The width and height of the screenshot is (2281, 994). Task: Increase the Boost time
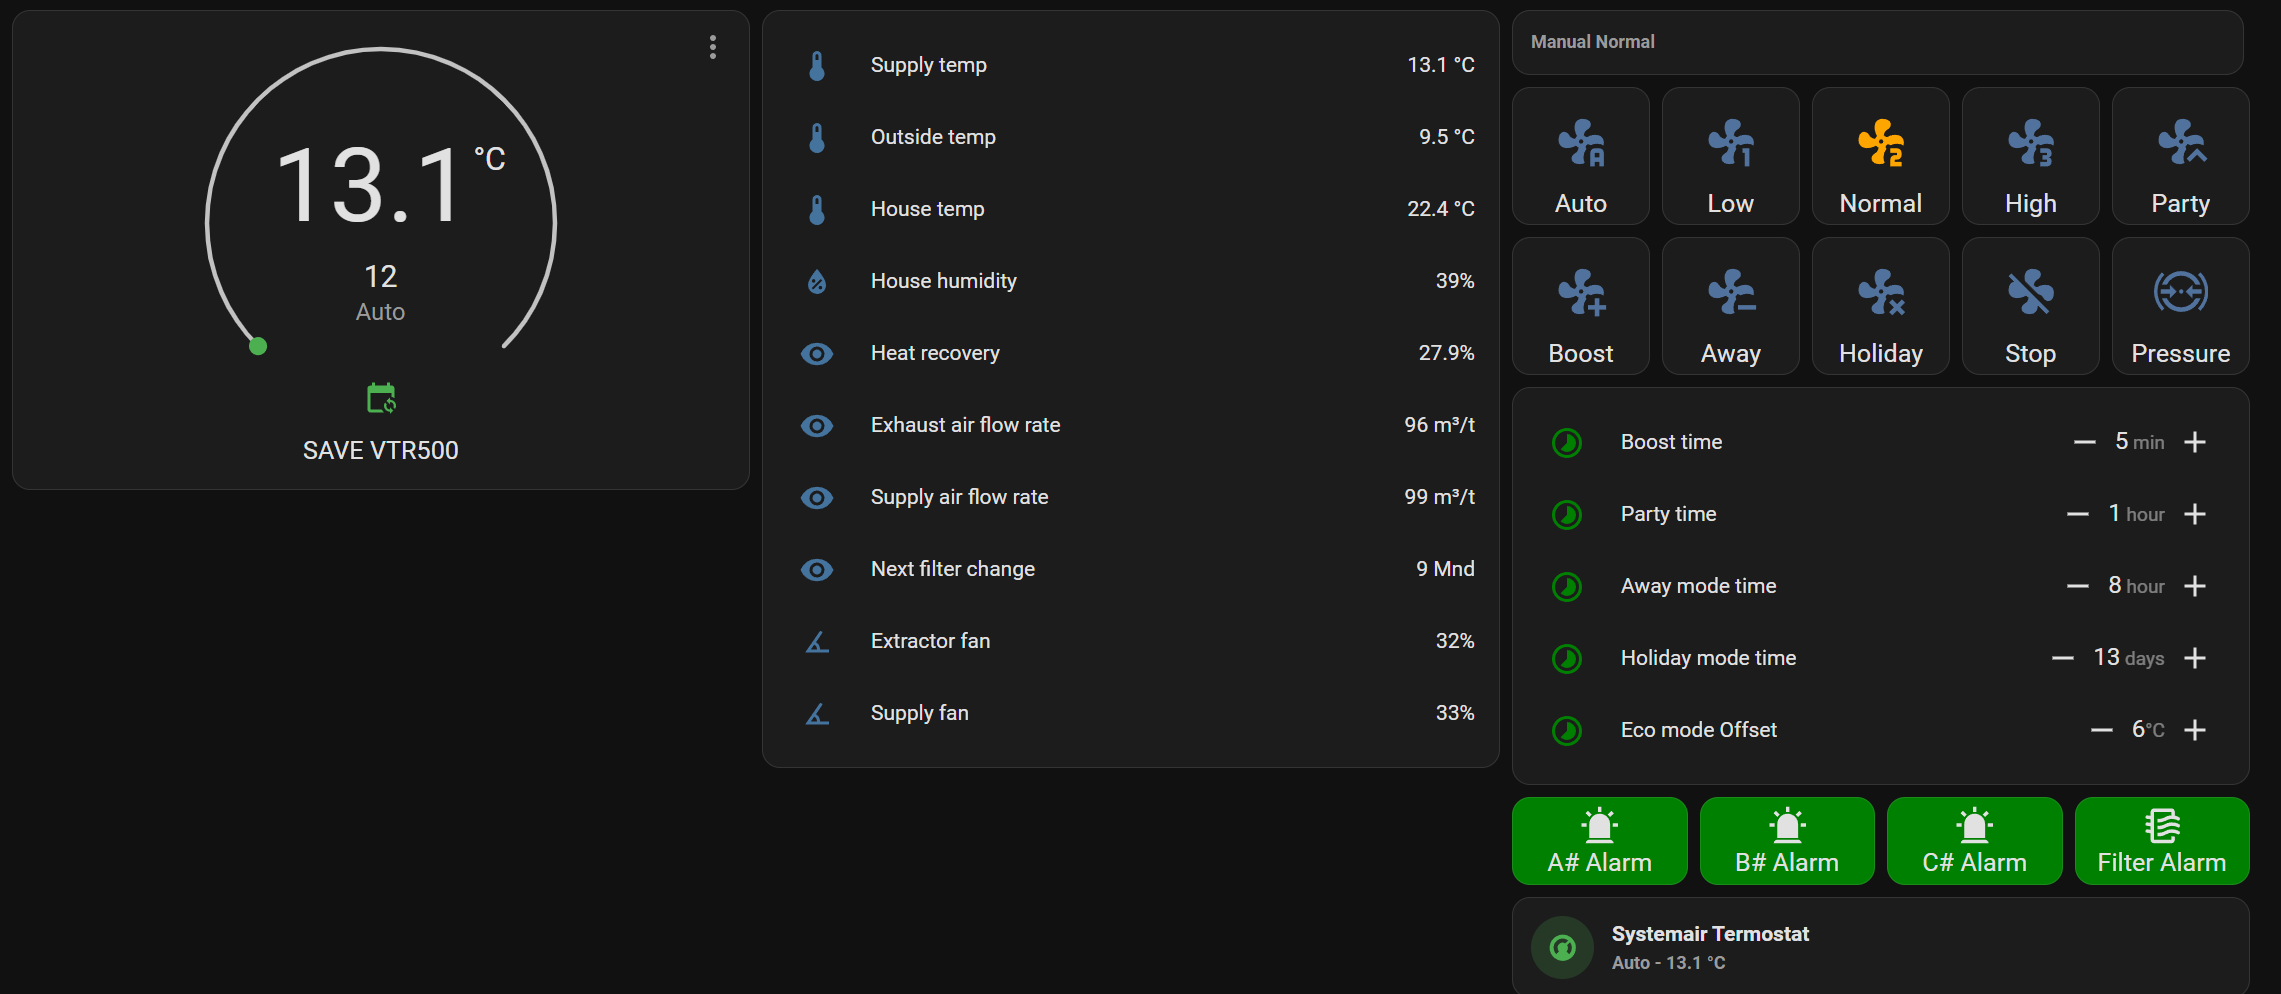click(x=2195, y=441)
